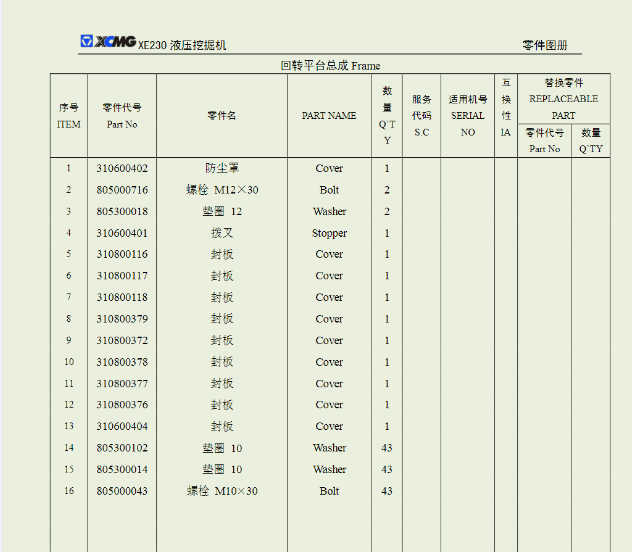Select the 序号 ITEM column header
This screenshot has height=552, width=632.
click(x=69, y=116)
